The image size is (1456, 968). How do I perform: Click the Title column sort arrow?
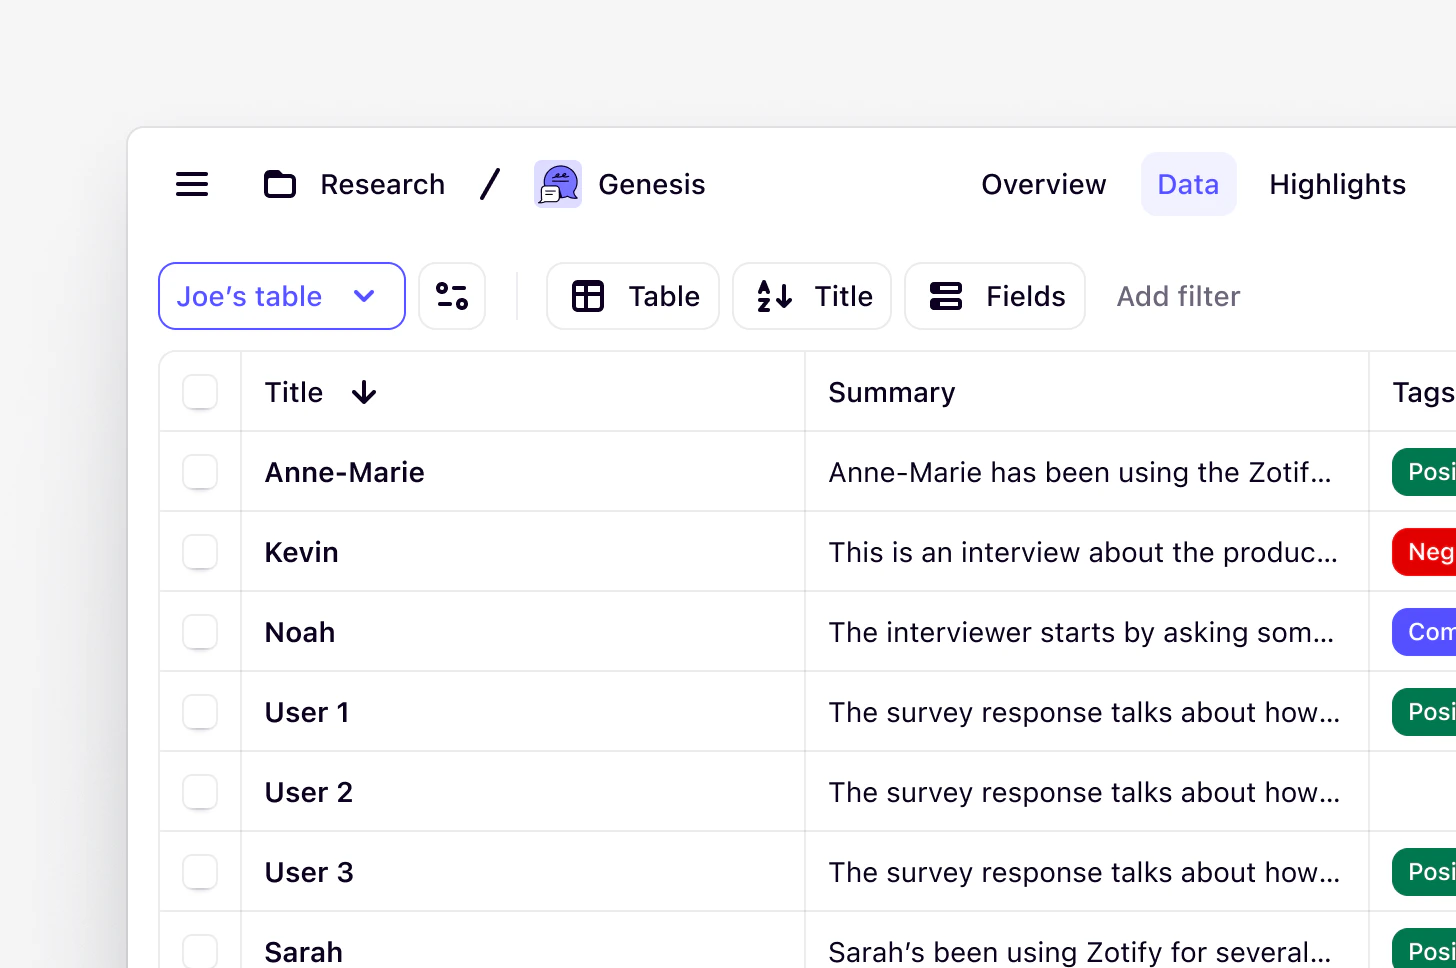pyautogui.click(x=364, y=392)
